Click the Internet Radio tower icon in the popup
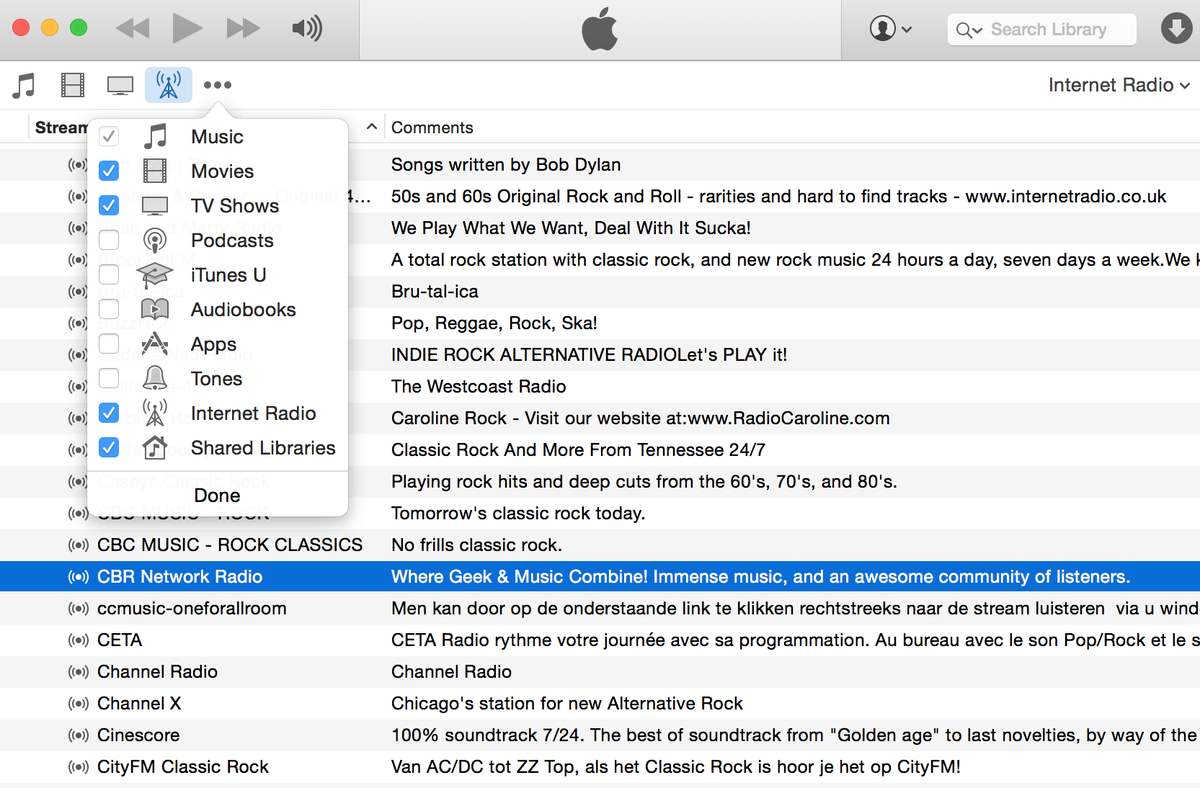 (x=155, y=413)
